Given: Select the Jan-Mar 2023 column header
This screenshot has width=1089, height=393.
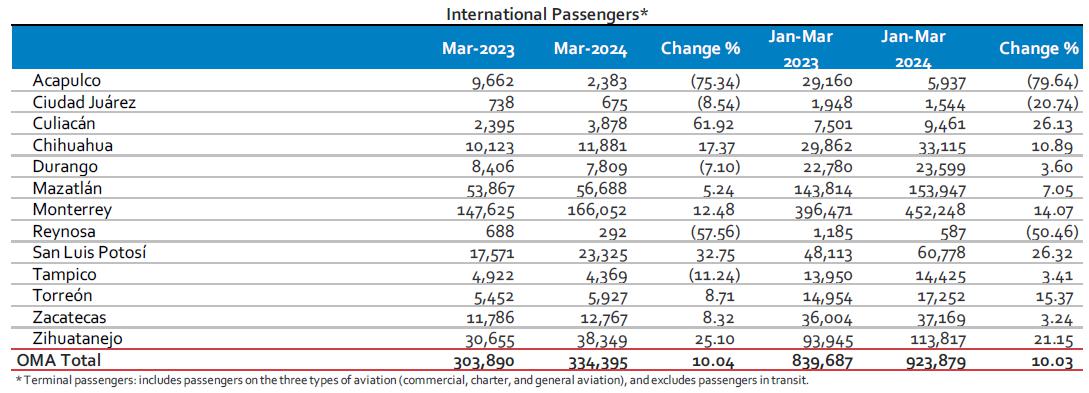Looking at the screenshot, I should (x=801, y=49).
